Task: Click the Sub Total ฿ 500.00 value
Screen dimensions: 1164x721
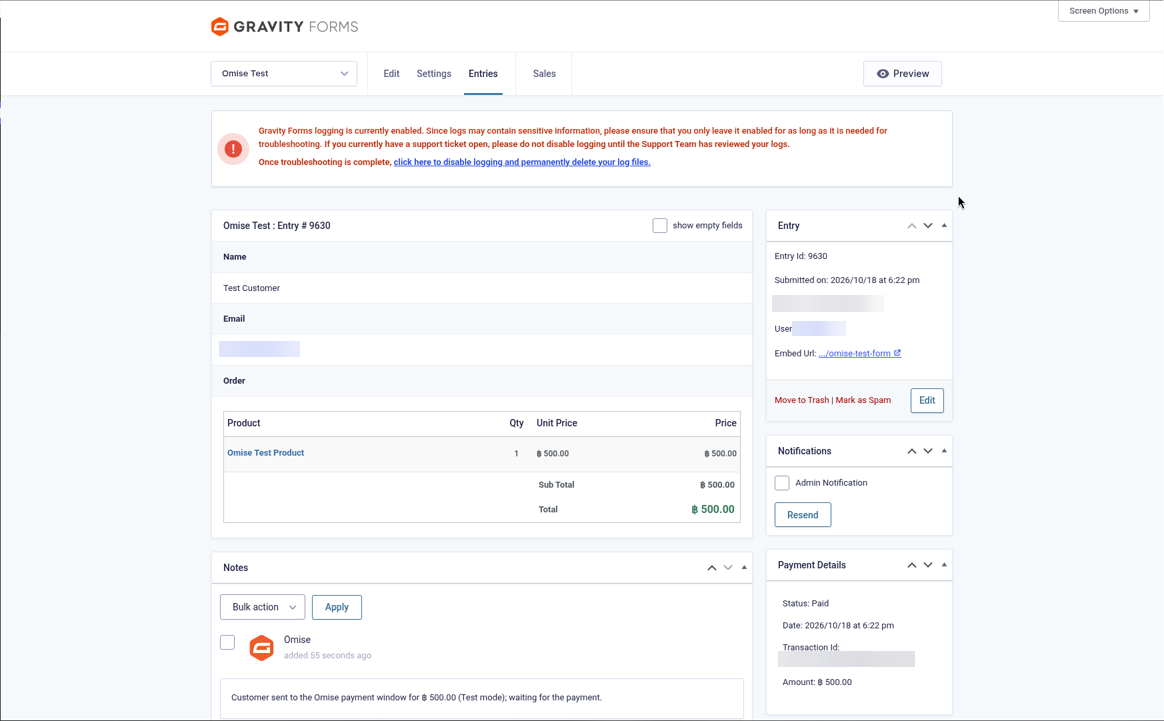Action: (717, 485)
